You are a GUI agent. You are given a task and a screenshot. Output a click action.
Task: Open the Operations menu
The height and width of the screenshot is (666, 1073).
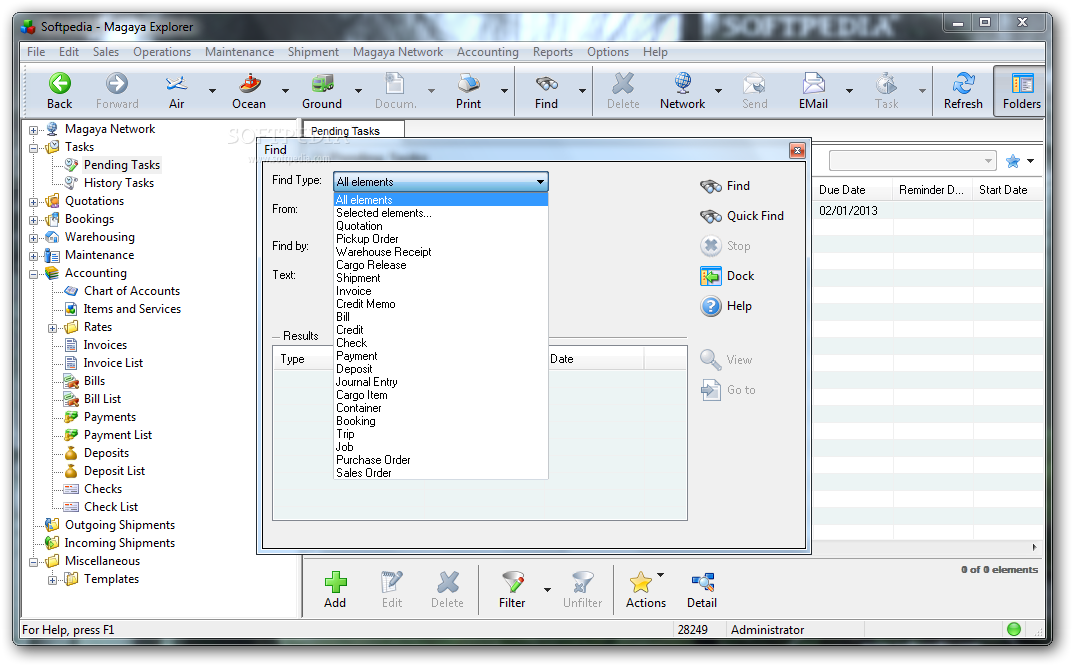pyautogui.click(x=162, y=52)
